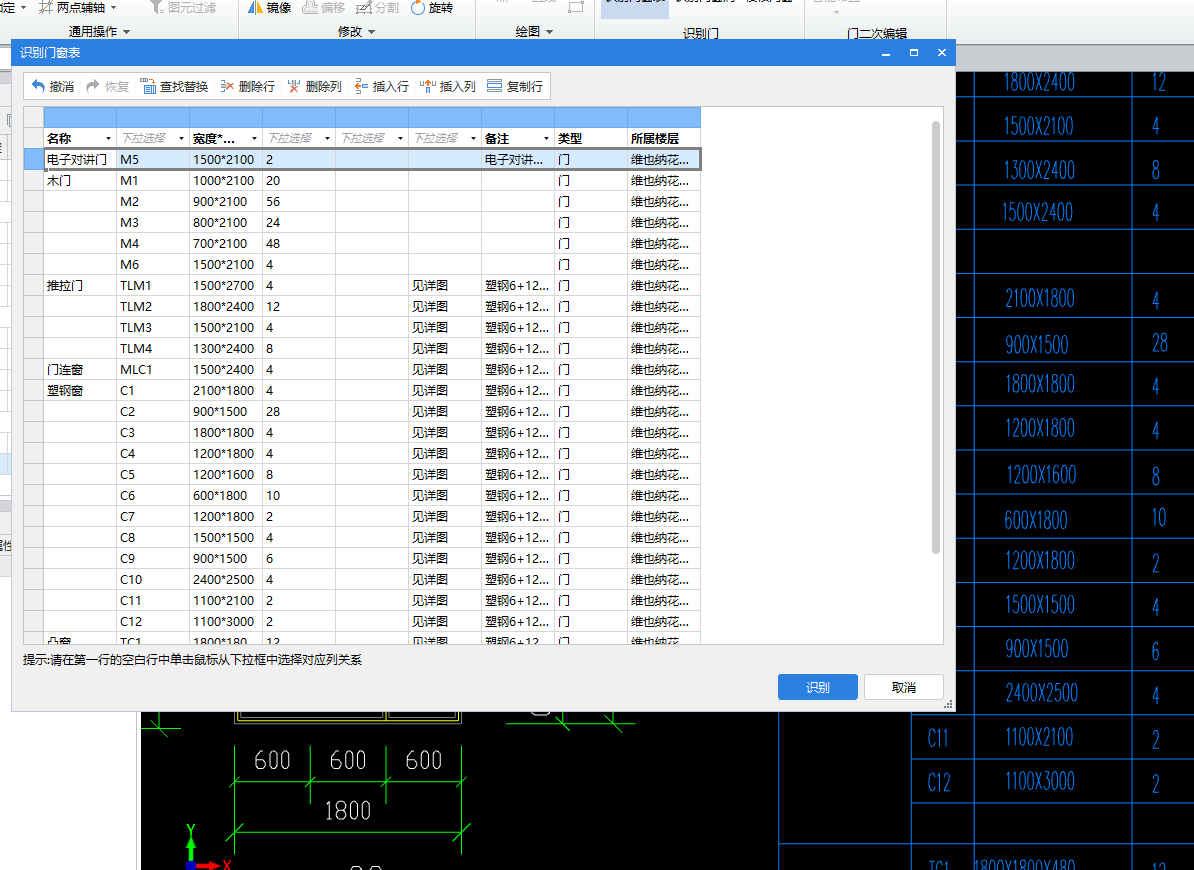Expand the 绘图 ribbon group dropdown
Image resolution: width=1194 pixels, height=870 pixels.
point(550,32)
